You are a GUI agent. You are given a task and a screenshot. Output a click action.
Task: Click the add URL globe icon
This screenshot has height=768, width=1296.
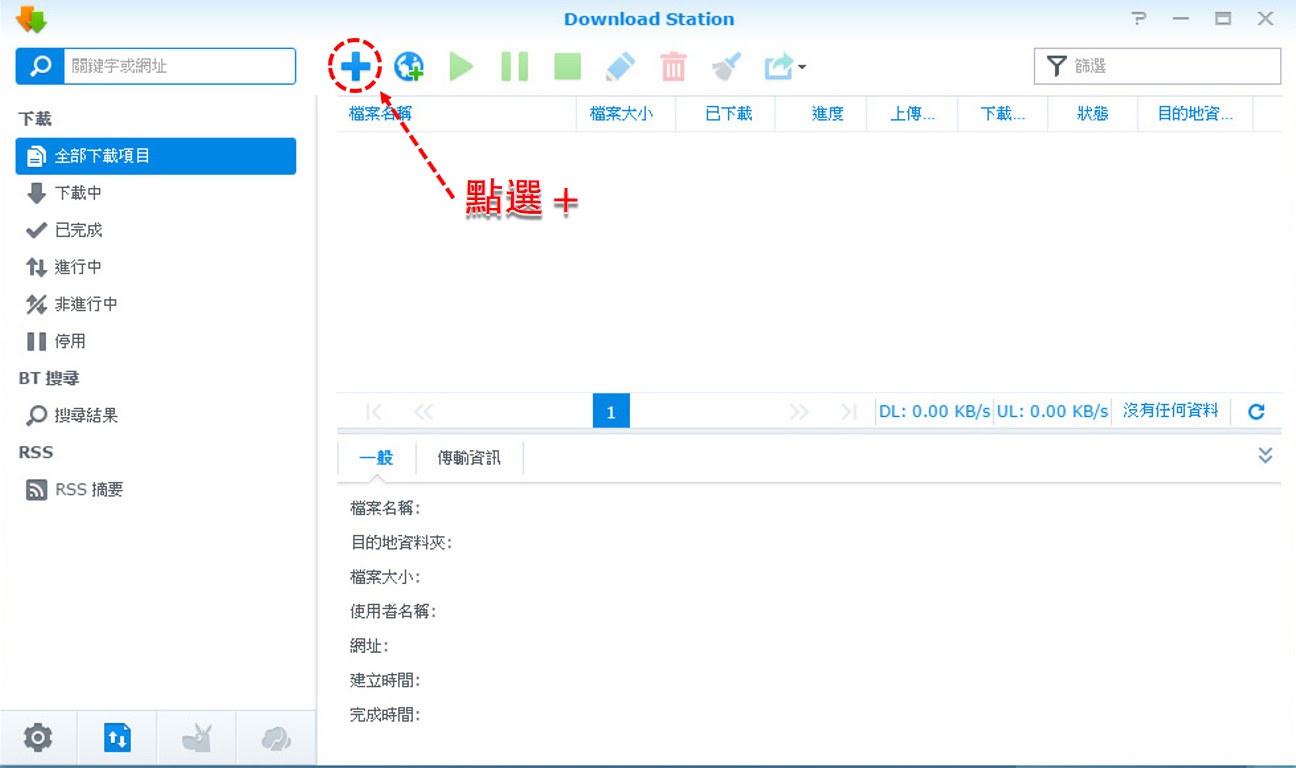coord(409,67)
